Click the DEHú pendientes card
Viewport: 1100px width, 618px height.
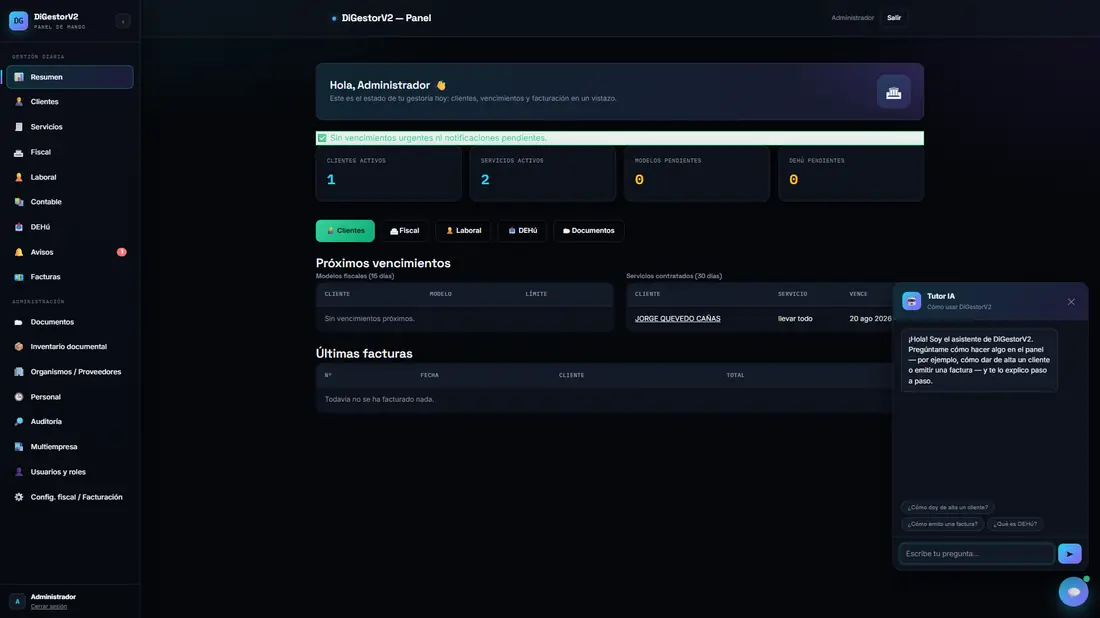[852, 173]
